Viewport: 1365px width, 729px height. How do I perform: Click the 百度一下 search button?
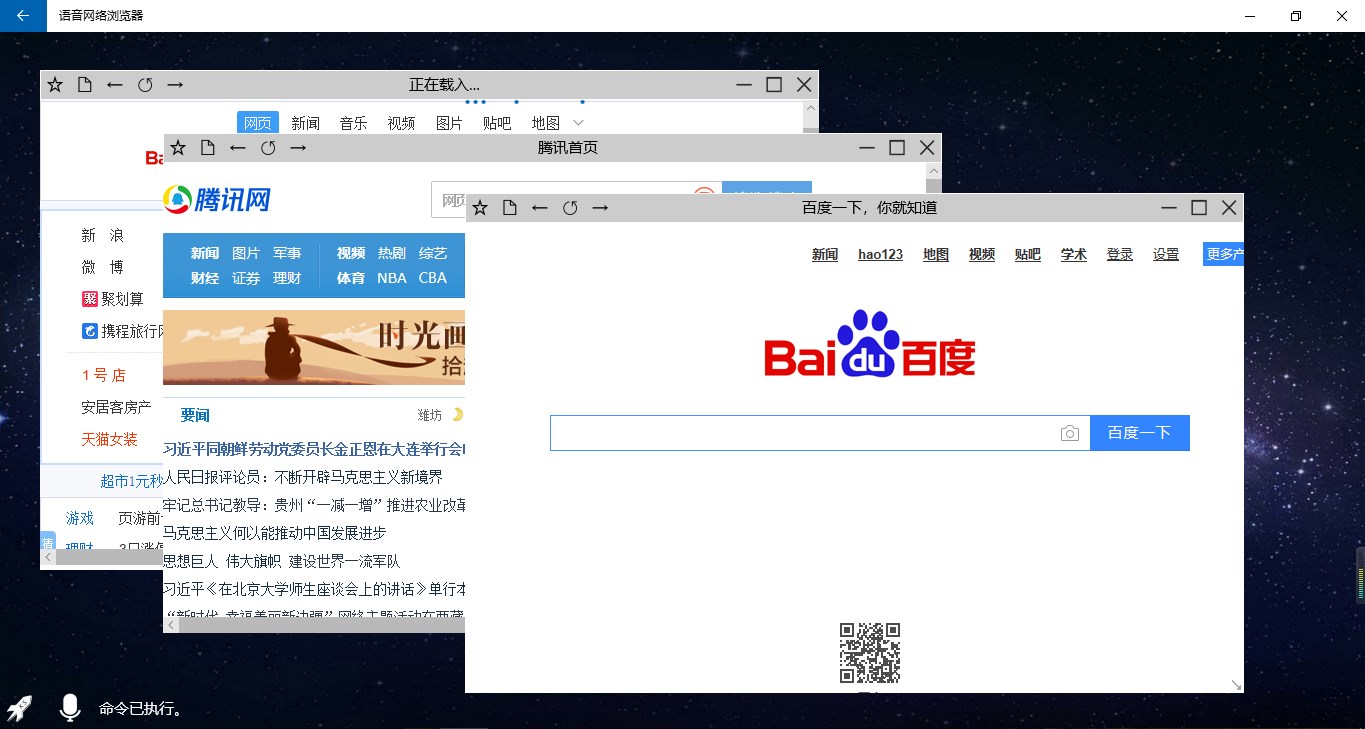click(x=1140, y=433)
